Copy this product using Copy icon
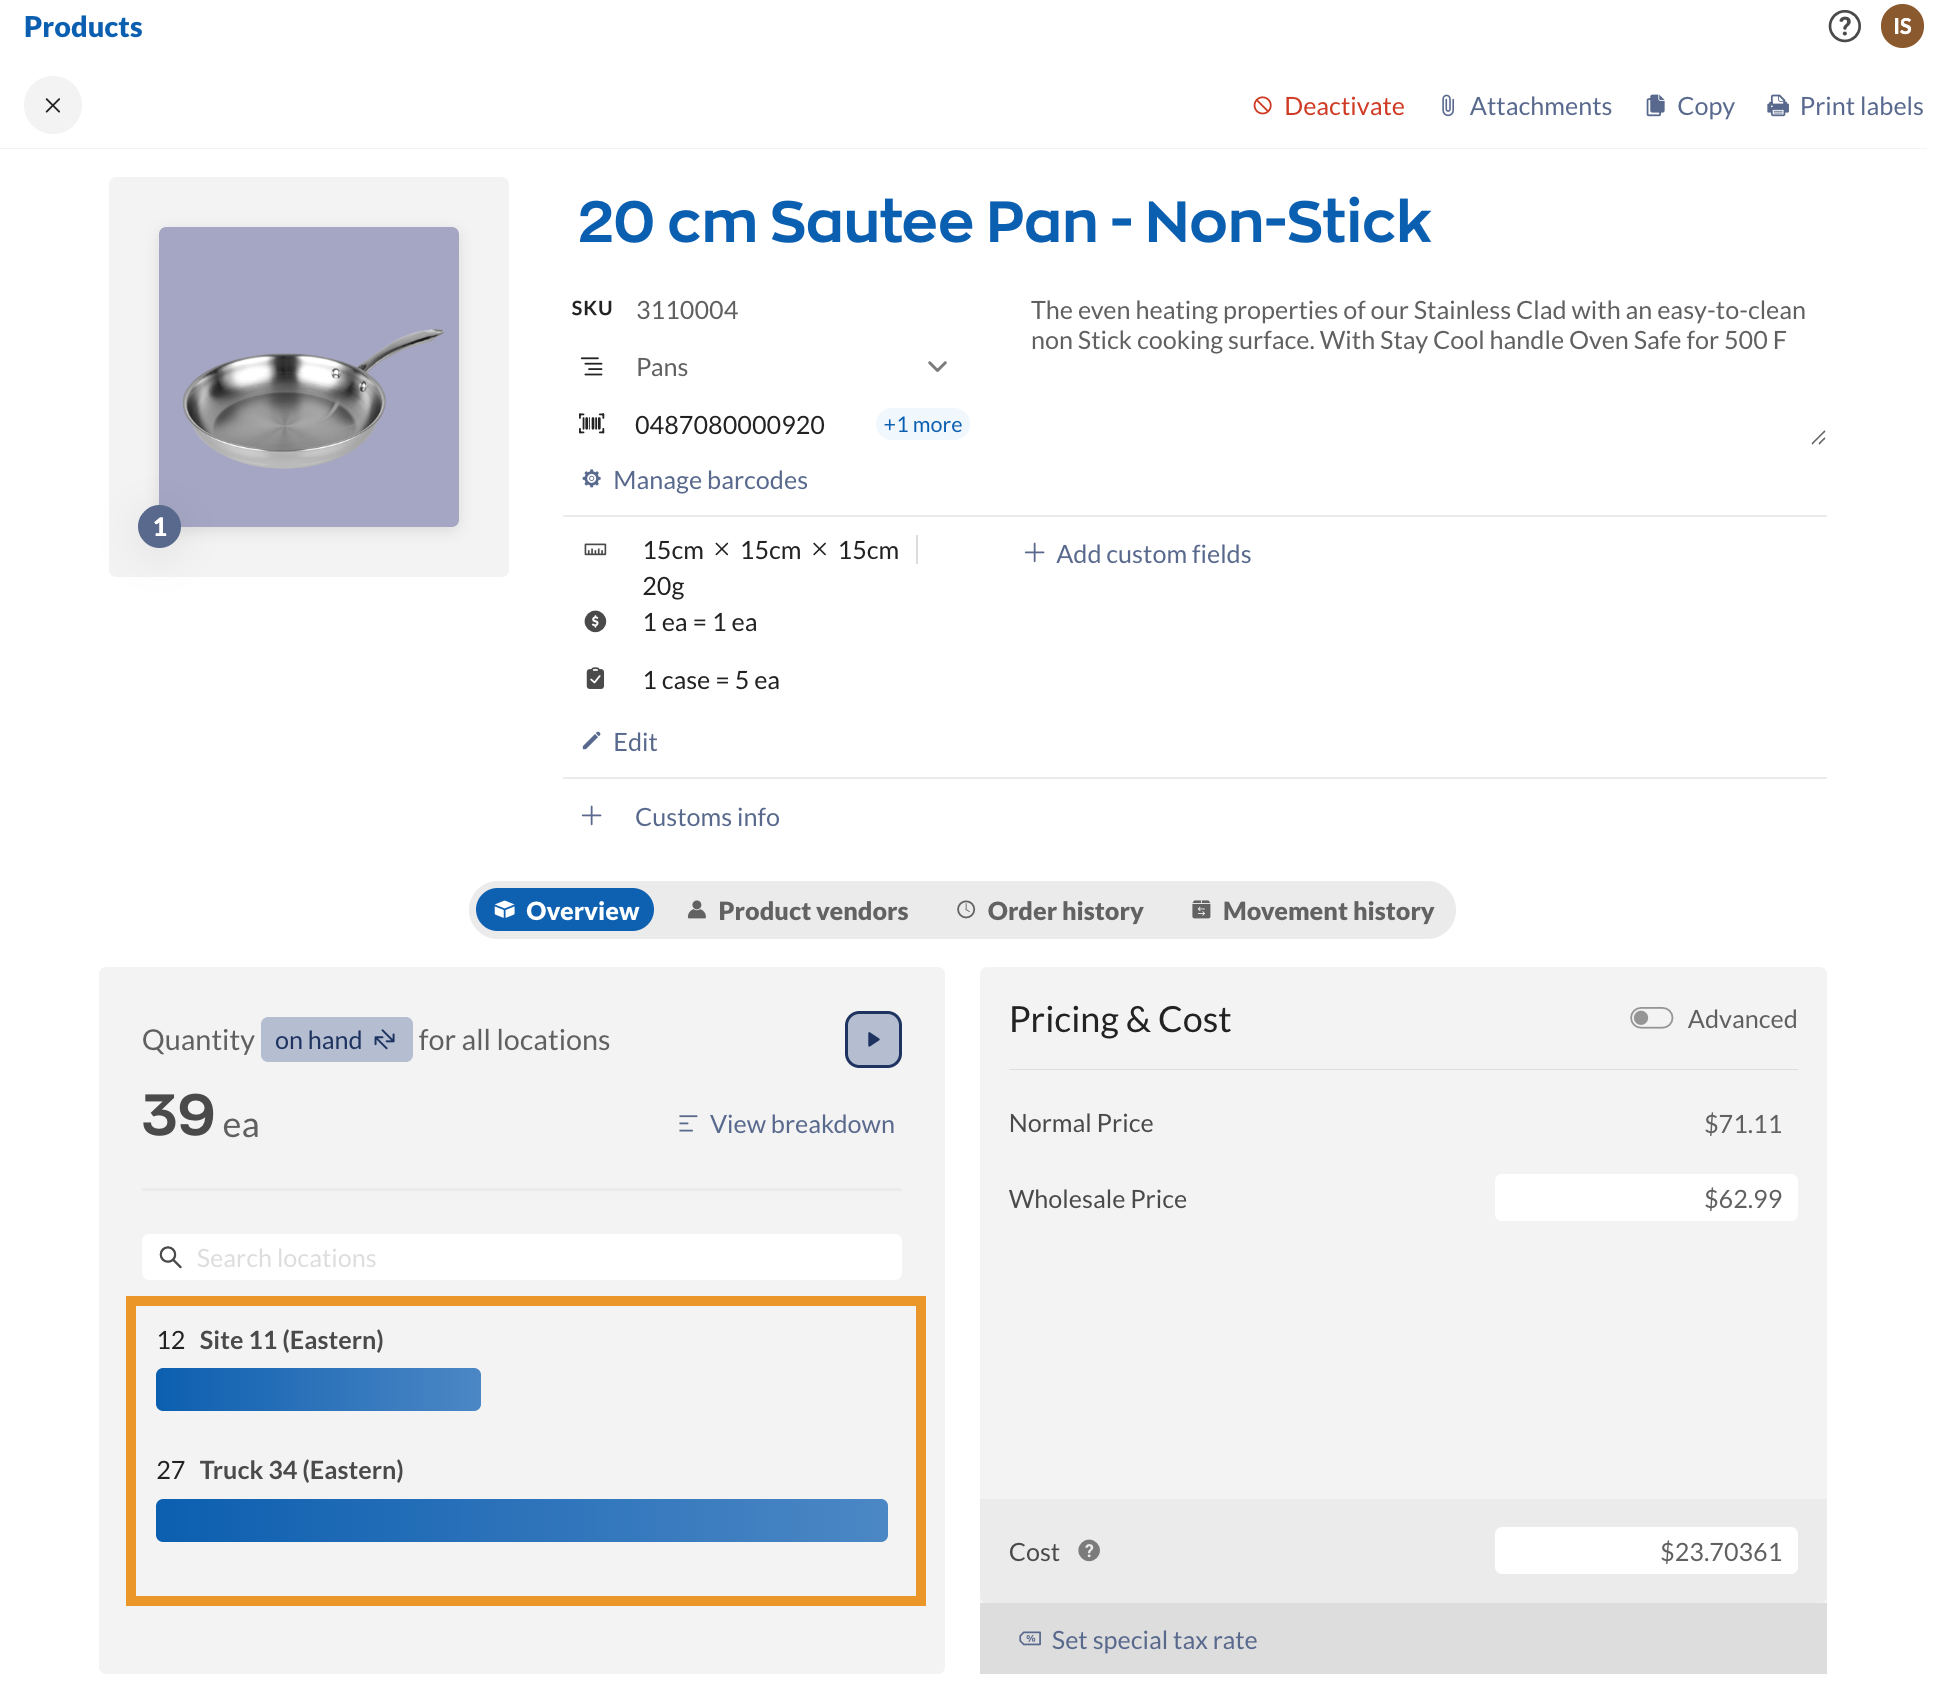Image resolution: width=1944 pixels, height=1706 pixels. (x=1656, y=106)
